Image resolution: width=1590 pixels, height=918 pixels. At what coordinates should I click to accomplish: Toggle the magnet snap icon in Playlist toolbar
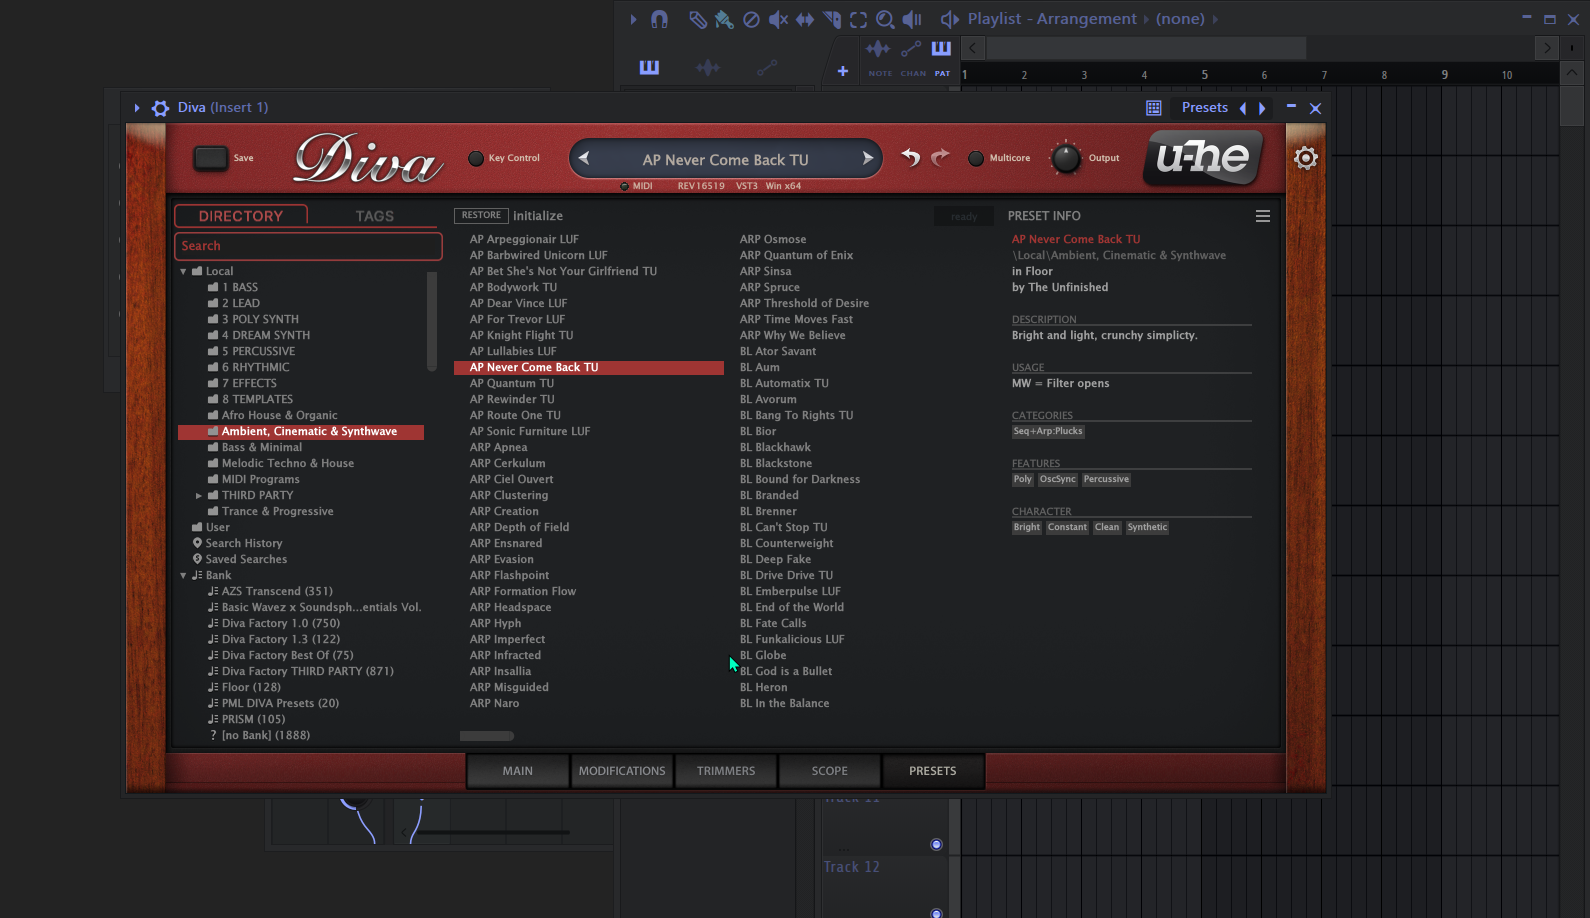pyautogui.click(x=659, y=19)
